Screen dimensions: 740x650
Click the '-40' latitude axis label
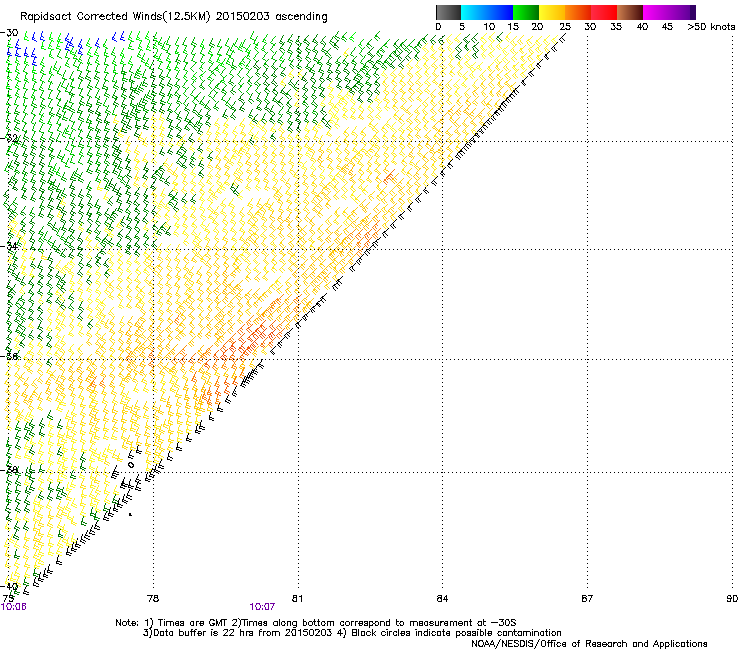click(9, 587)
